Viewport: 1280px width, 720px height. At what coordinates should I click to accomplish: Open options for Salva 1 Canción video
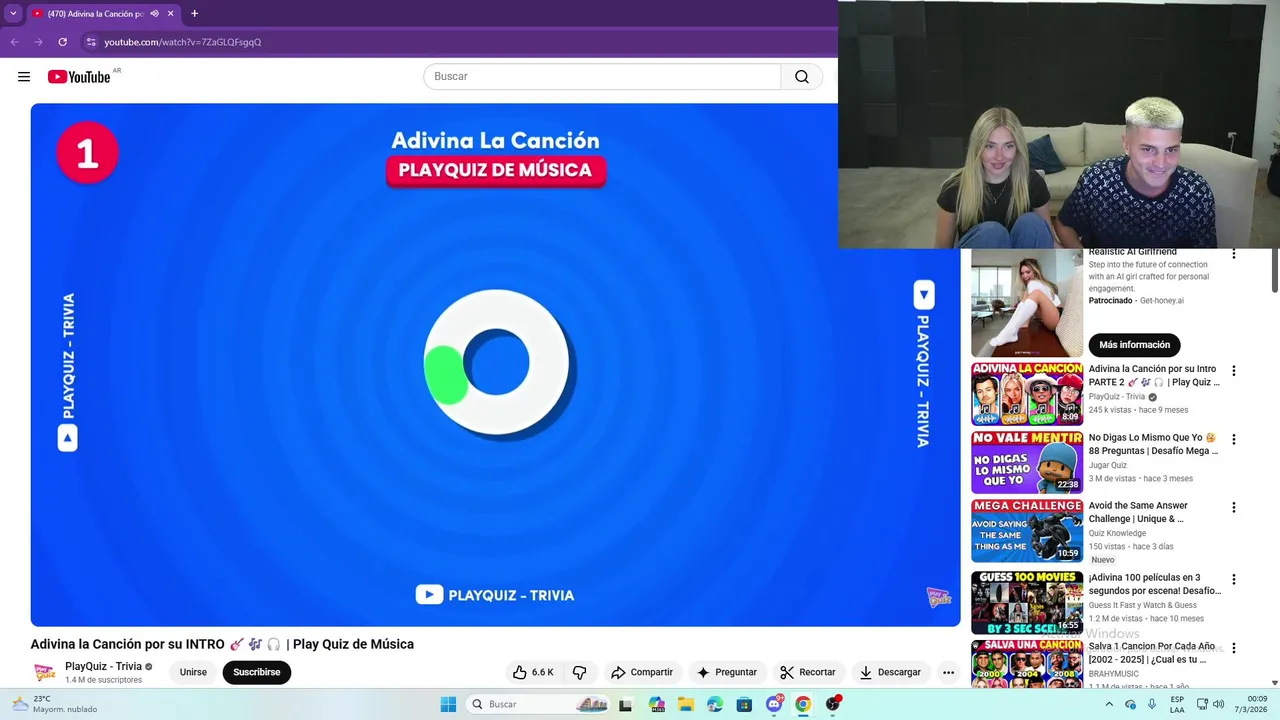click(x=1233, y=648)
